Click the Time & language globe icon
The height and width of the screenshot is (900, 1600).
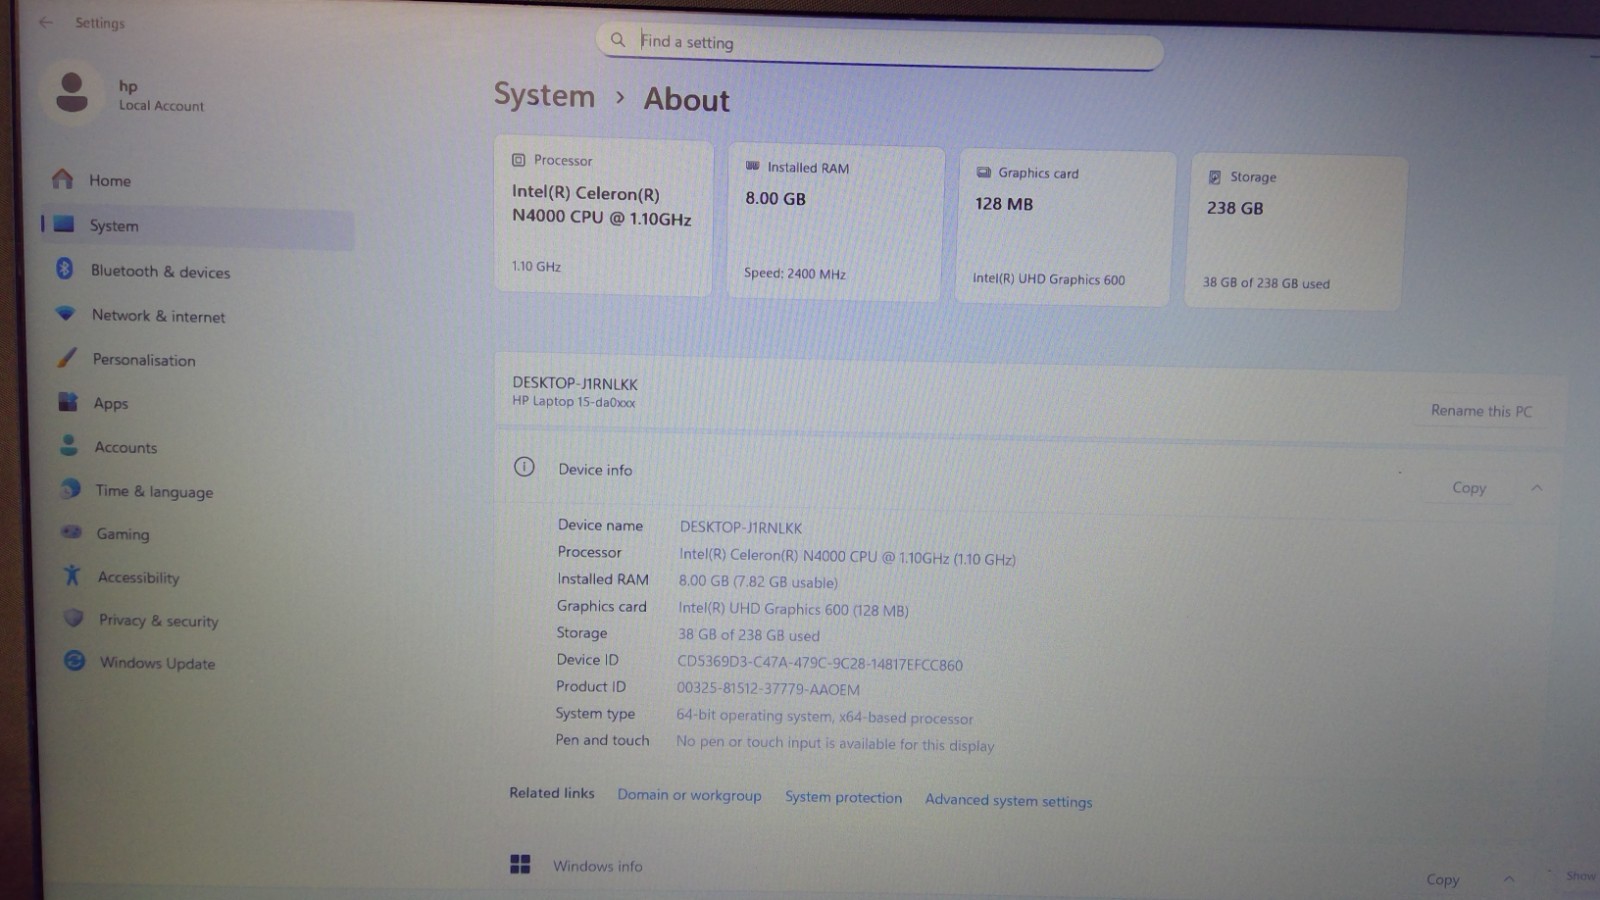[70, 488]
